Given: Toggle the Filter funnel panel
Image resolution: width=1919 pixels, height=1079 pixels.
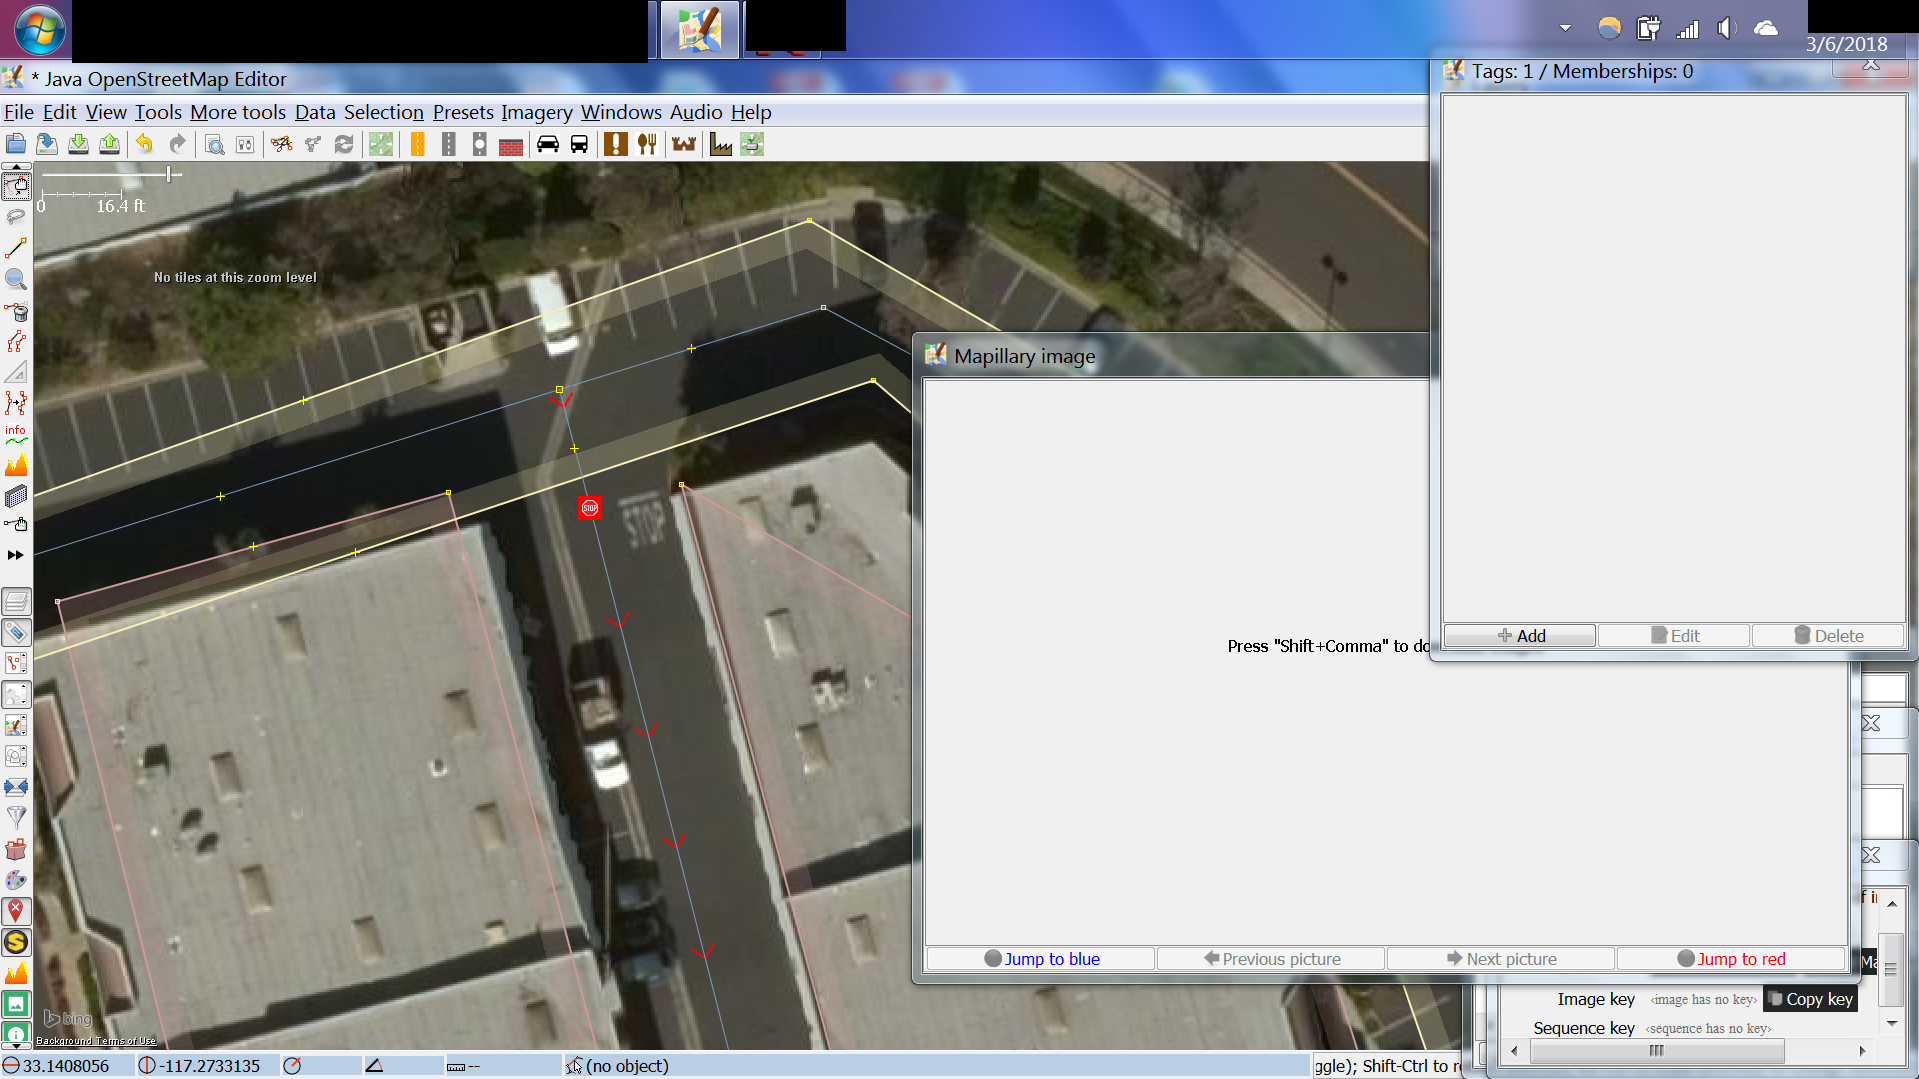Looking at the screenshot, I should pyautogui.click(x=16, y=818).
